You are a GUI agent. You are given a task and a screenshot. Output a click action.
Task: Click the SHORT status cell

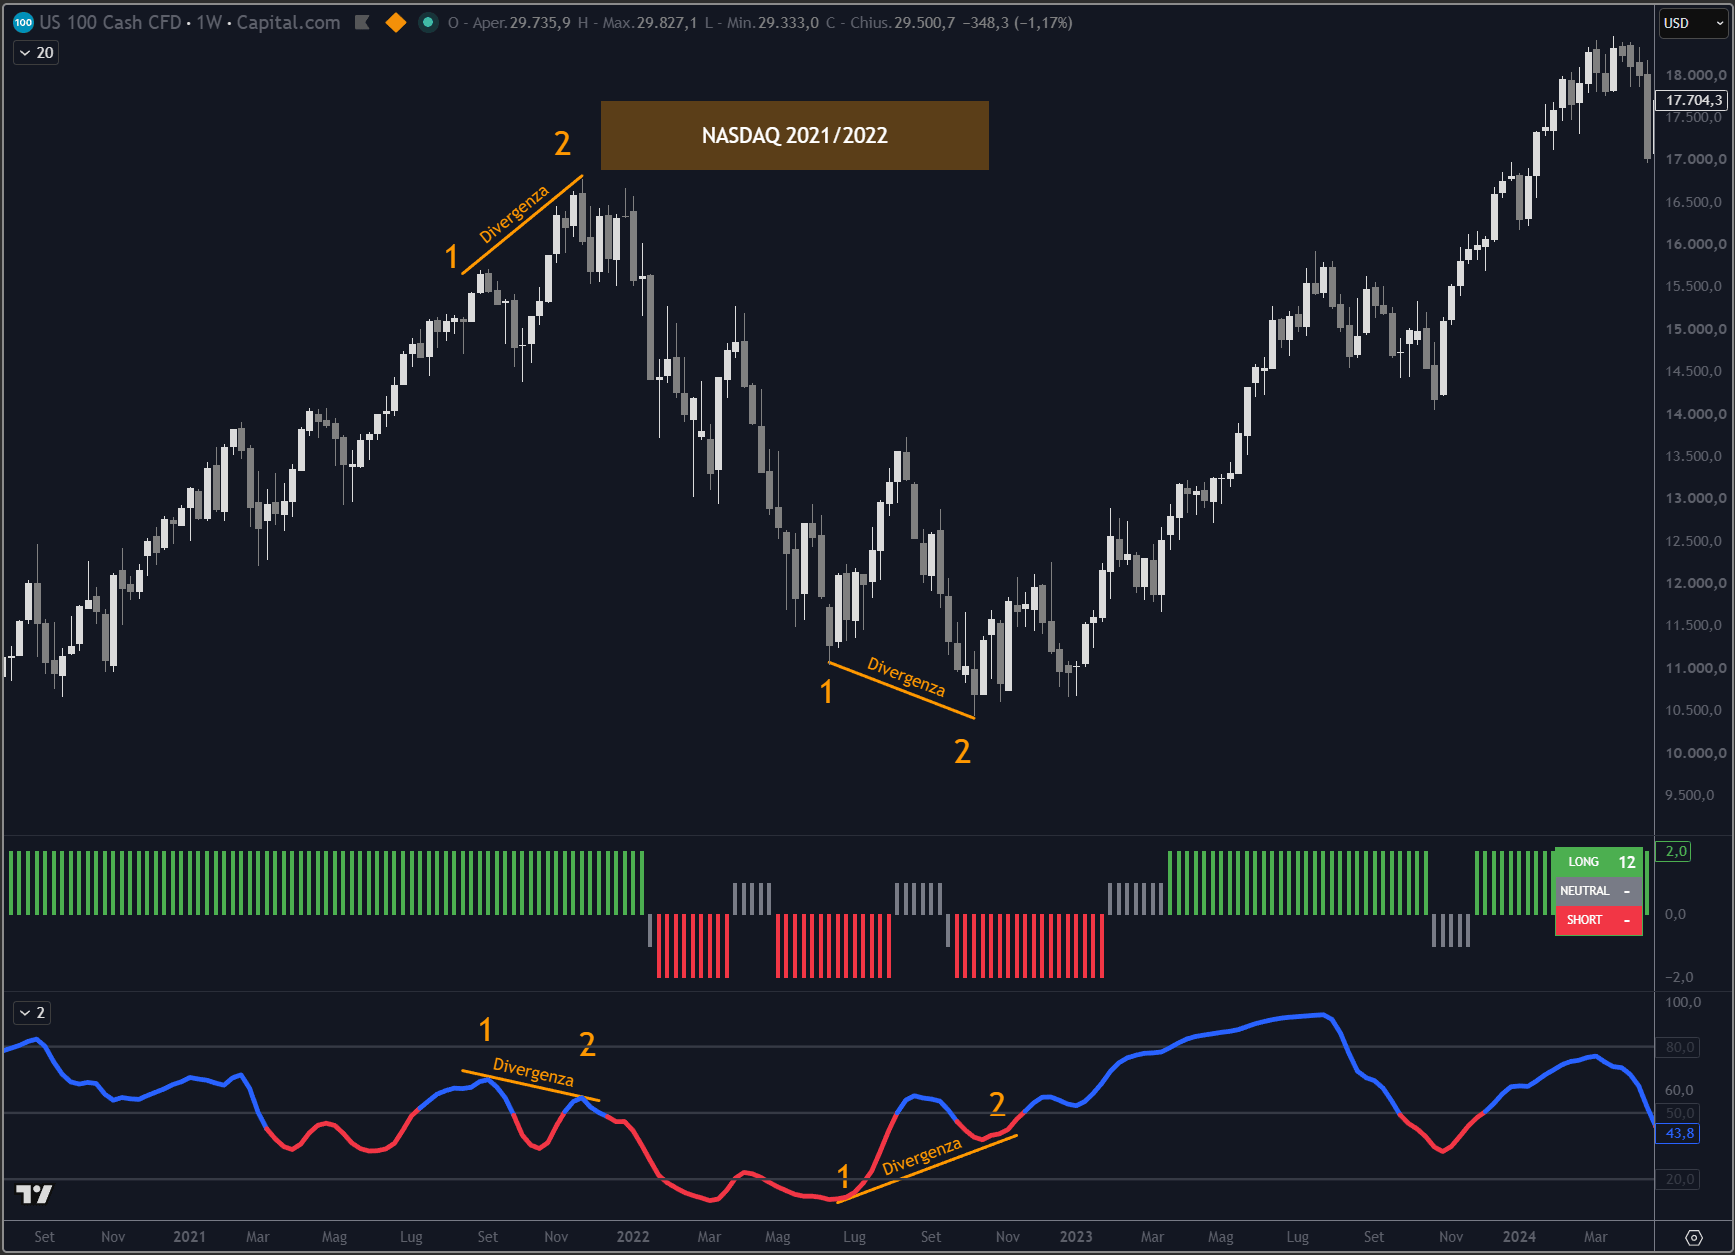tap(1598, 920)
